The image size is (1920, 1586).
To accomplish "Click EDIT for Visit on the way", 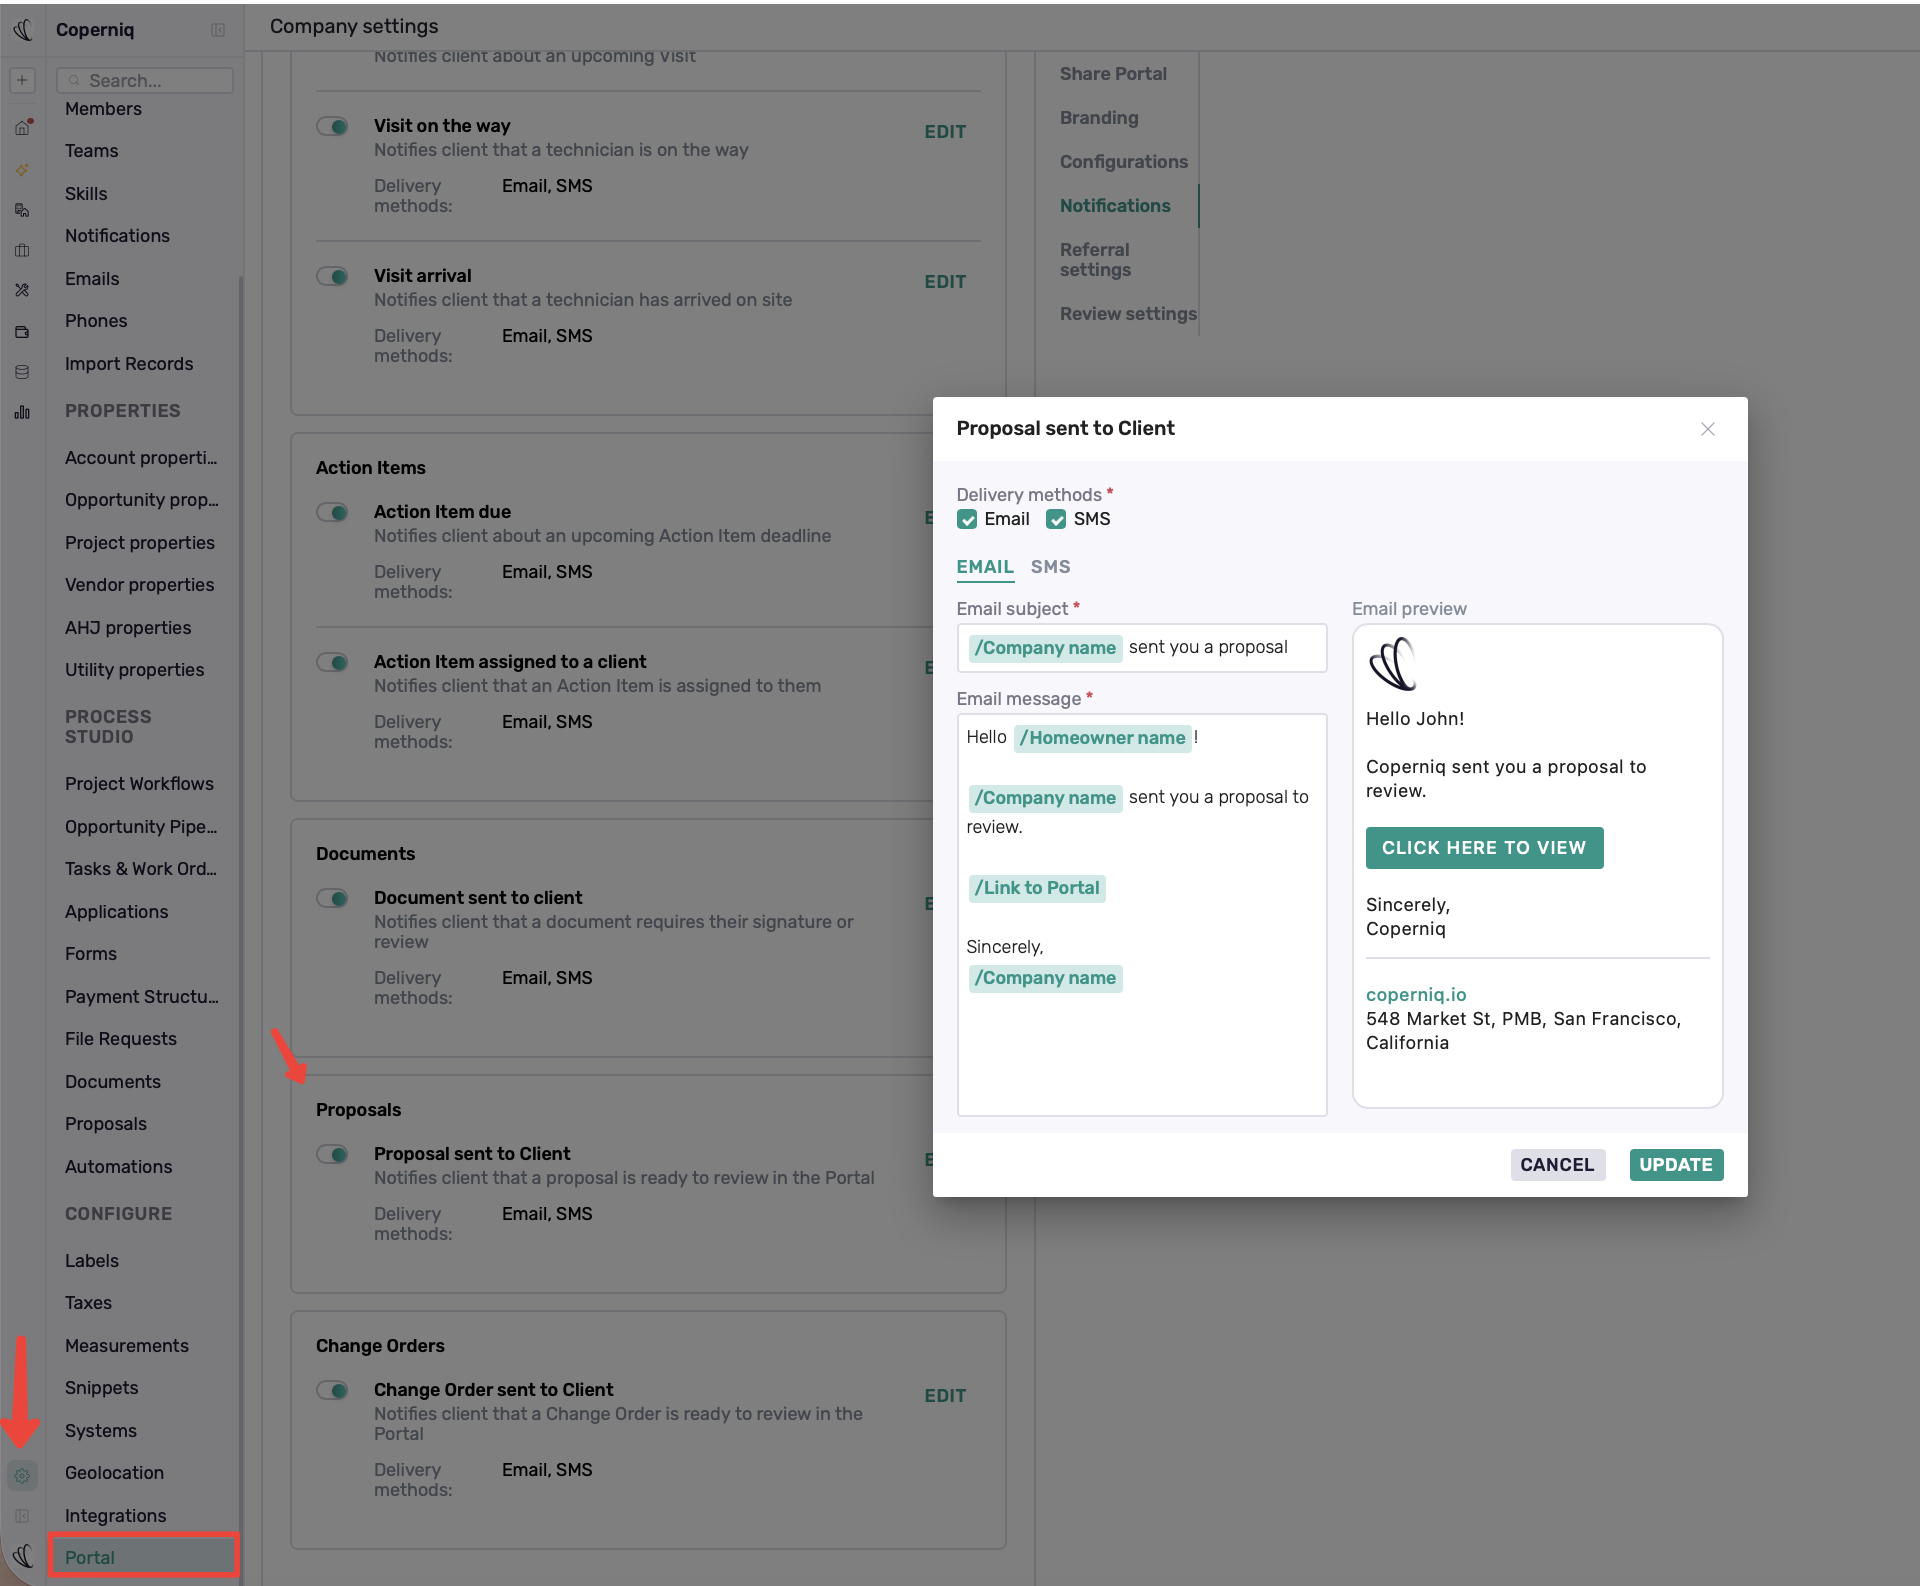I will [x=945, y=132].
